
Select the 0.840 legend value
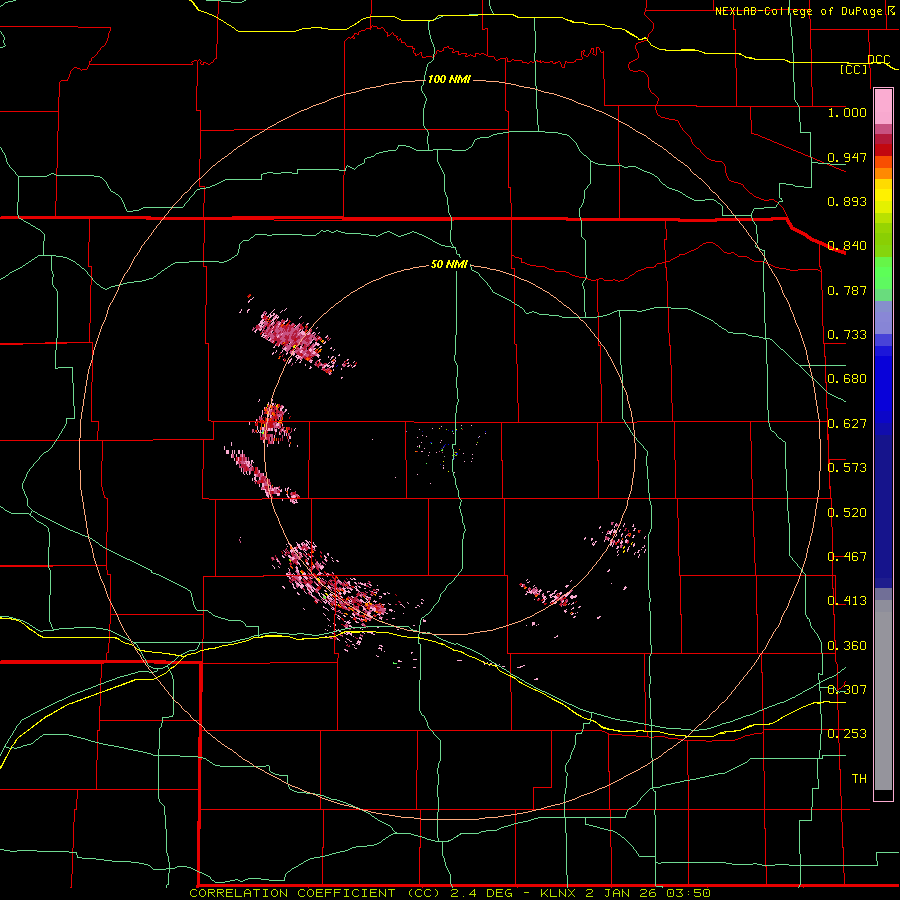click(x=847, y=246)
